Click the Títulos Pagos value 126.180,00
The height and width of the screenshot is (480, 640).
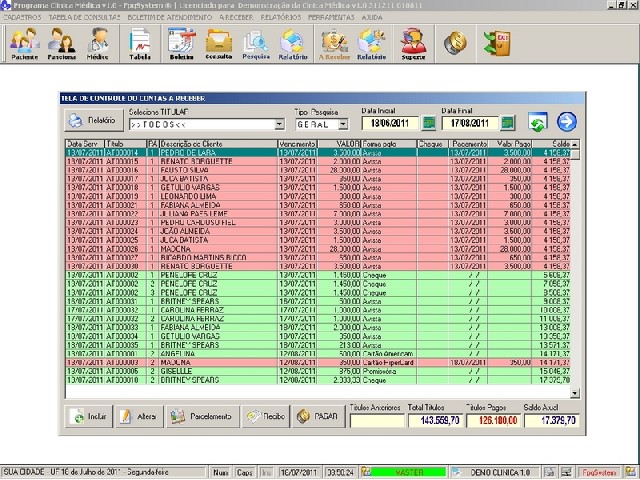pyautogui.click(x=493, y=420)
